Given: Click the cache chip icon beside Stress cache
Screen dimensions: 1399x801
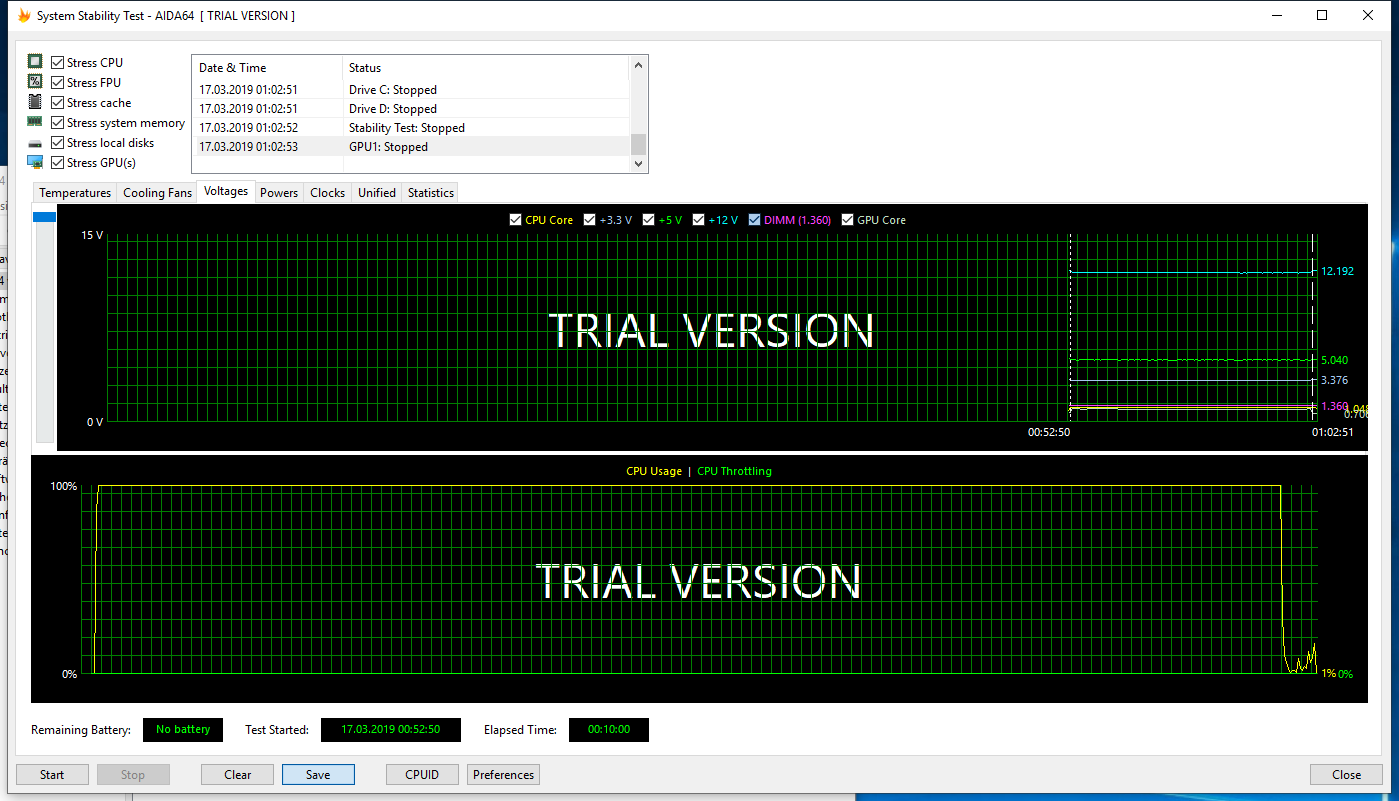Looking at the screenshot, I should coord(35,102).
